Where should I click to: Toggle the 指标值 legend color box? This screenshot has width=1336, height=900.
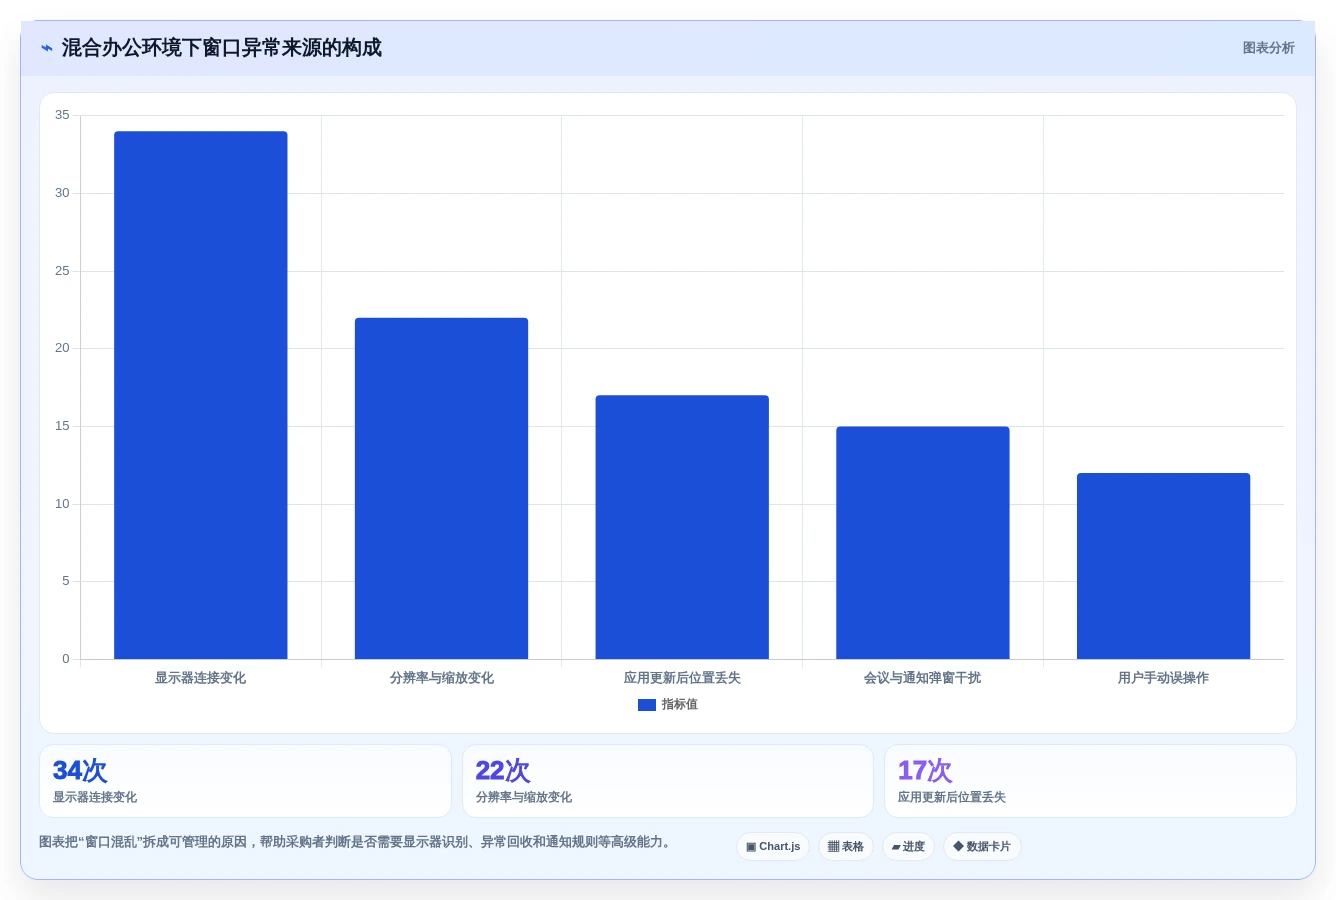click(x=647, y=705)
